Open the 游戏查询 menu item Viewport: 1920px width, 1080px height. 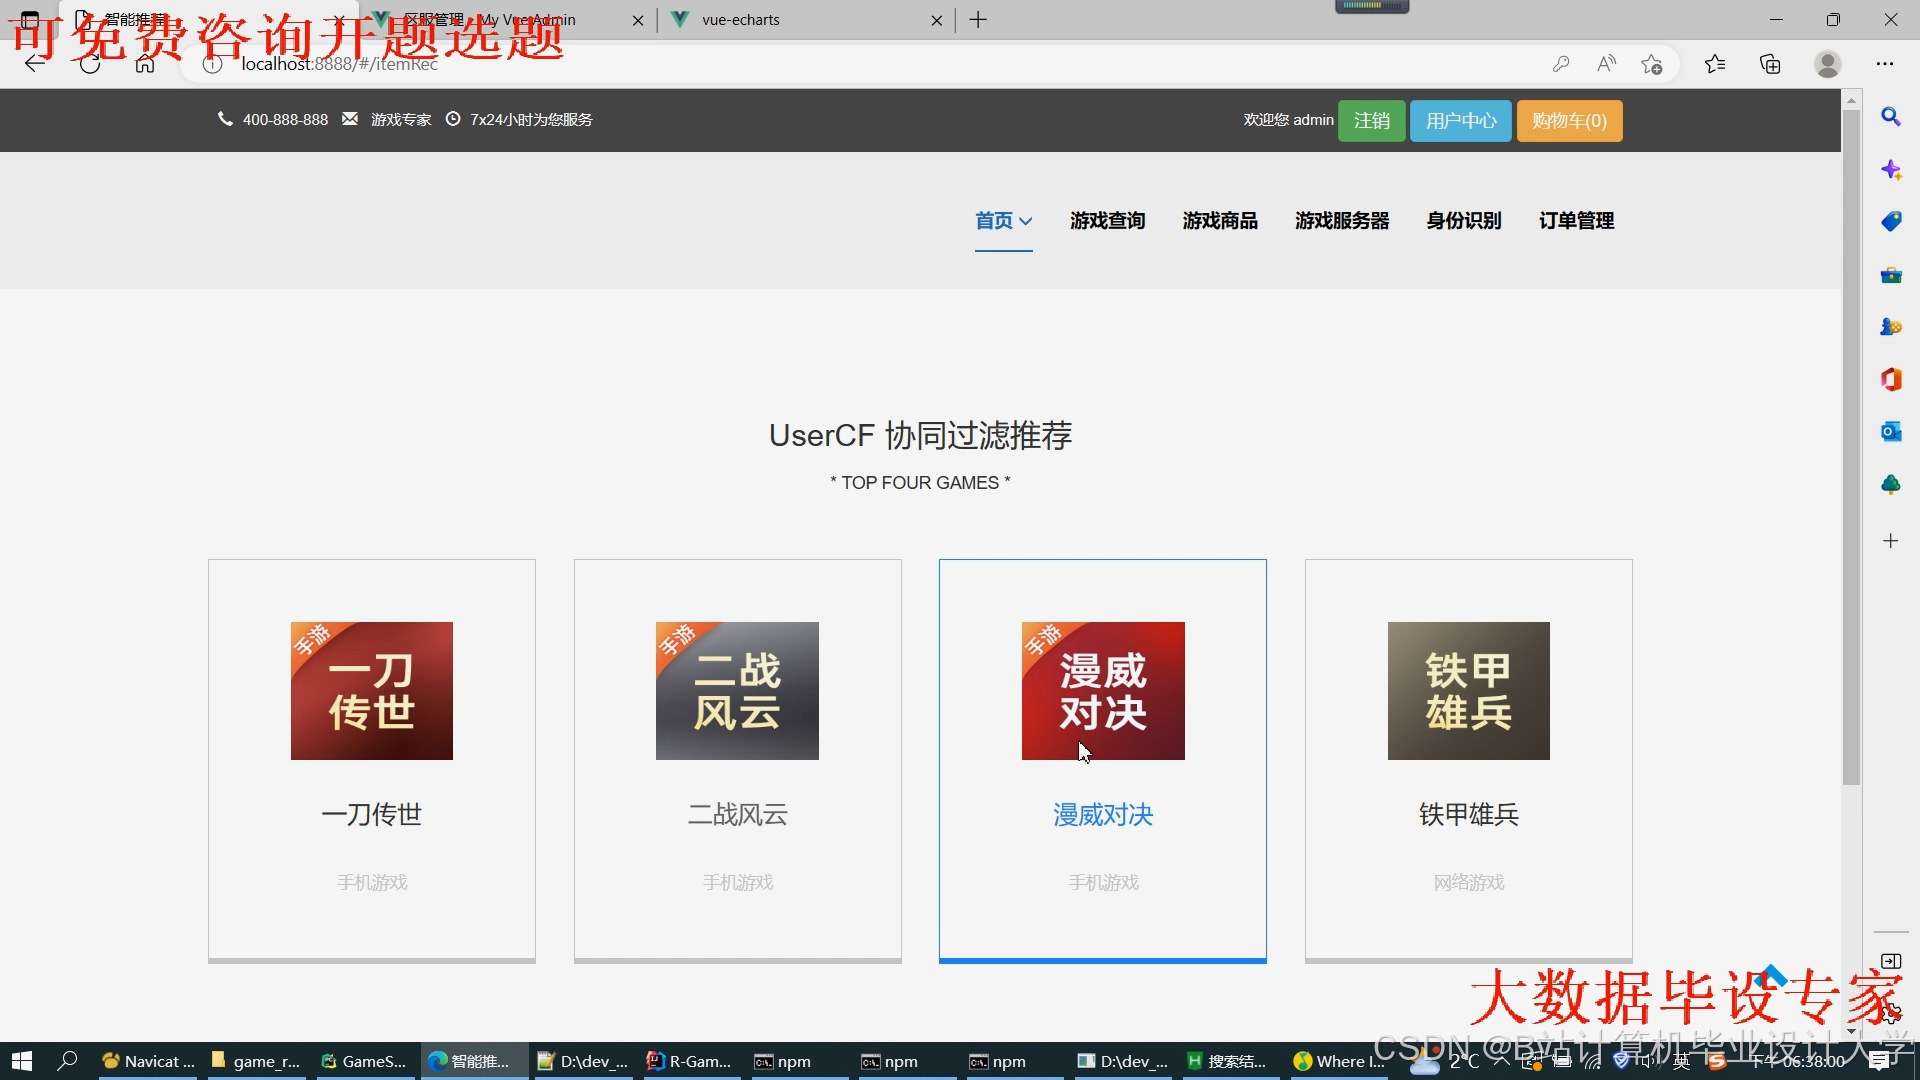(1107, 221)
